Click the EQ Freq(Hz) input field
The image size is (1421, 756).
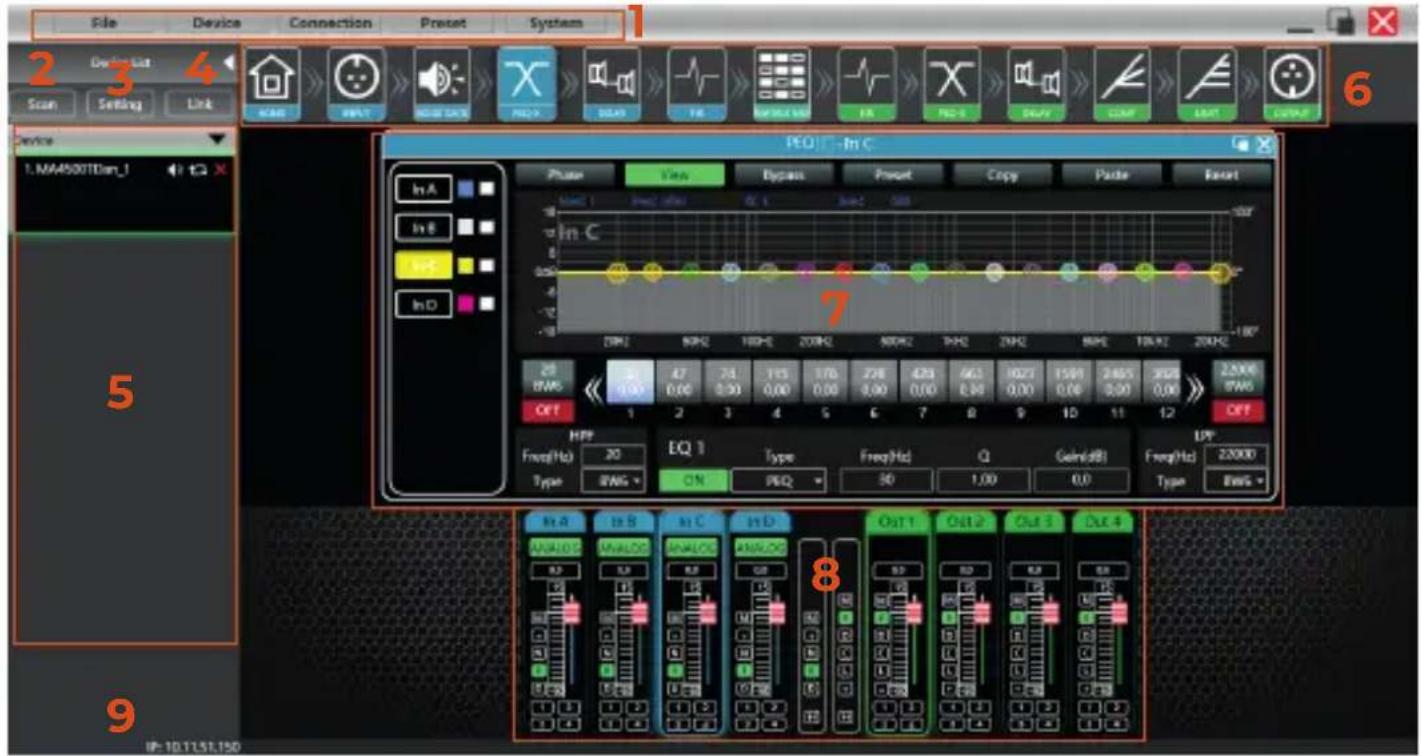pyautogui.click(x=883, y=480)
